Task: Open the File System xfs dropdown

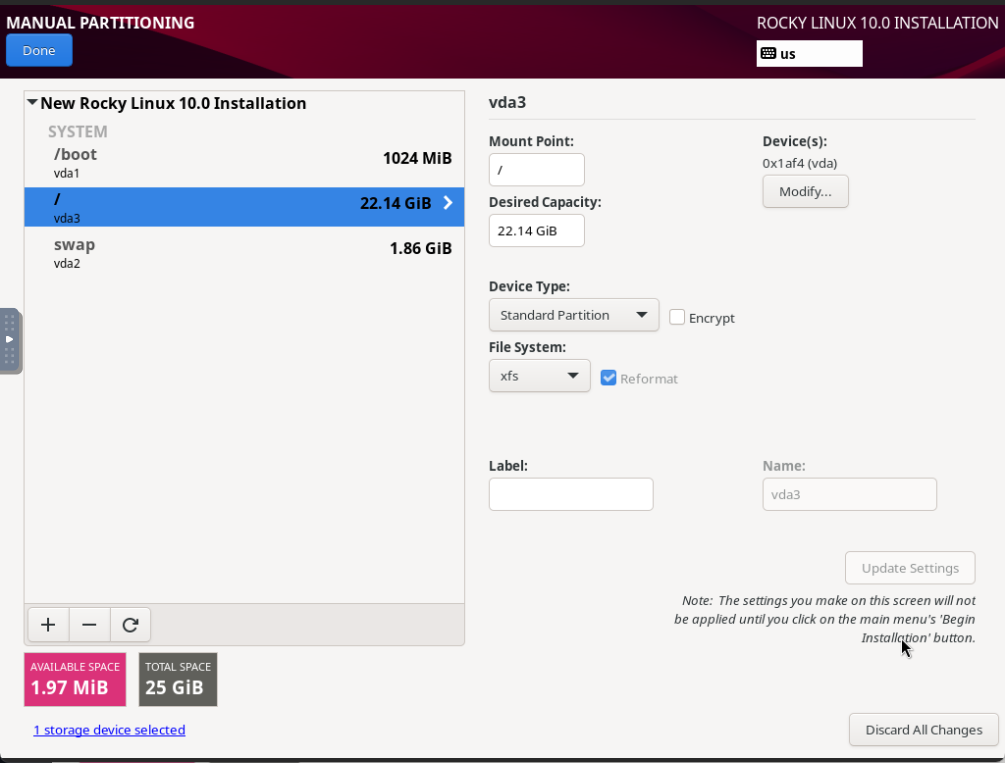Action: coord(539,376)
